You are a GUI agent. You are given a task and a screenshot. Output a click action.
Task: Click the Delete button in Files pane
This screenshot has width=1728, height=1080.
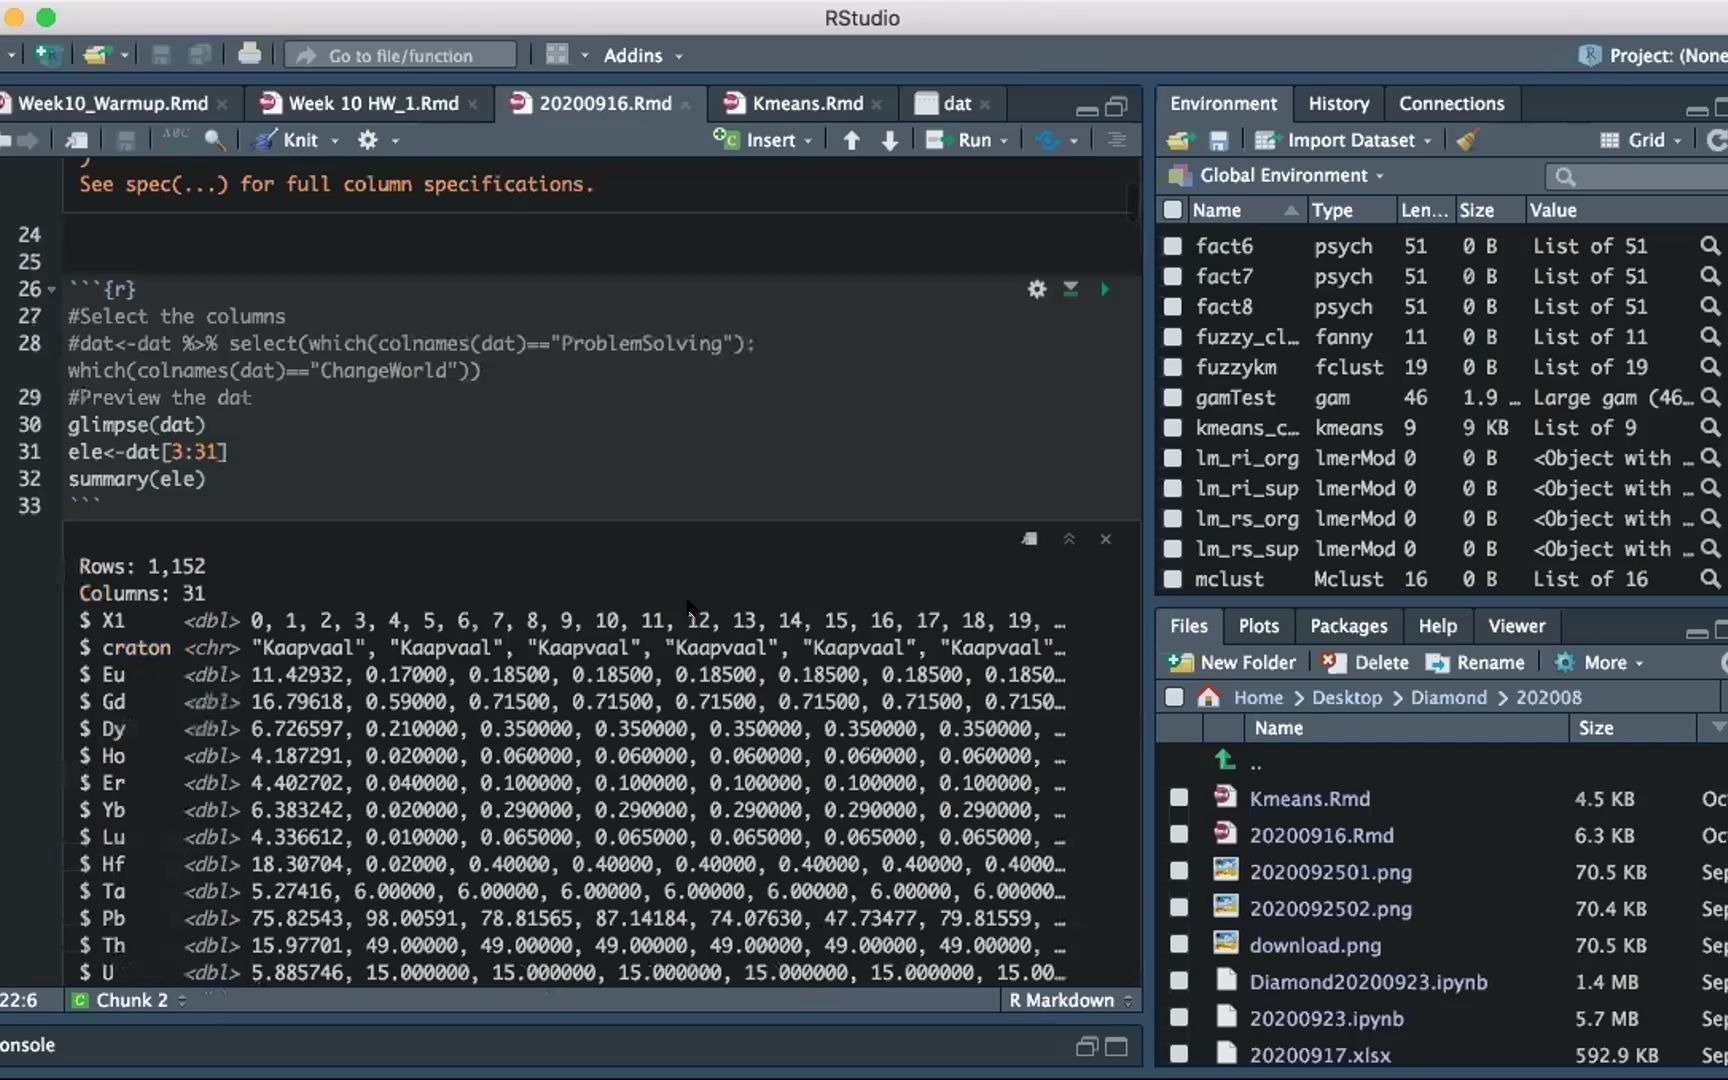point(1365,663)
